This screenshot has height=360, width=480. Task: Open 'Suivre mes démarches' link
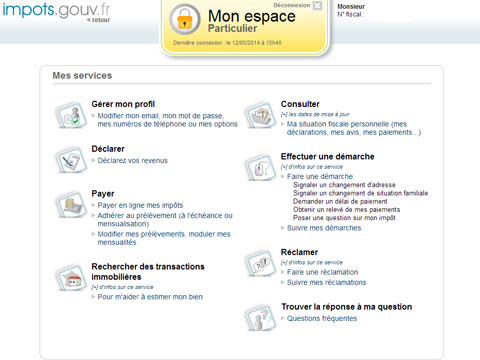[324, 228]
